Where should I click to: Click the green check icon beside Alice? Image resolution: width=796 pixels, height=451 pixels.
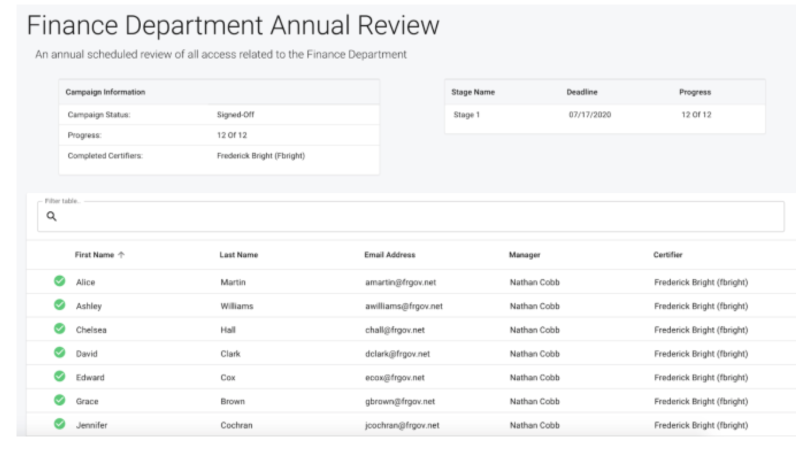coord(59,282)
